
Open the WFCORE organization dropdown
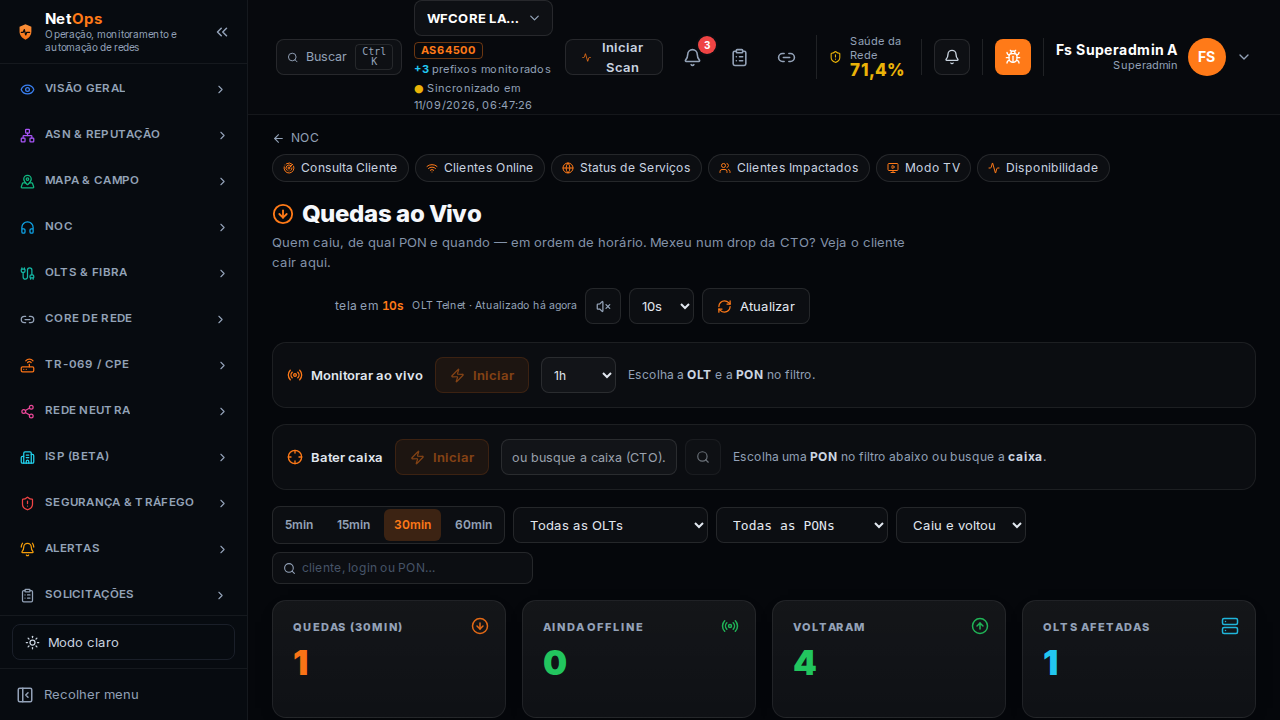(483, 18)
